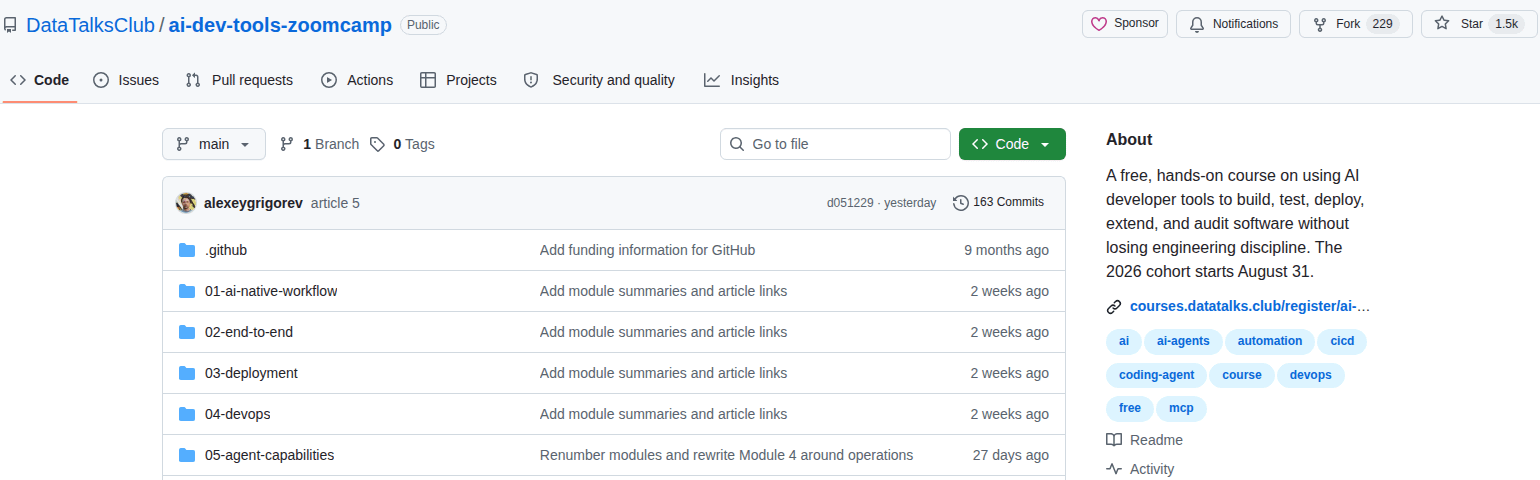Image resolution: width=1540 pixels, height=480 pixels.
Task: Select the 'automation' topic tag
Action: point(1270,341)
